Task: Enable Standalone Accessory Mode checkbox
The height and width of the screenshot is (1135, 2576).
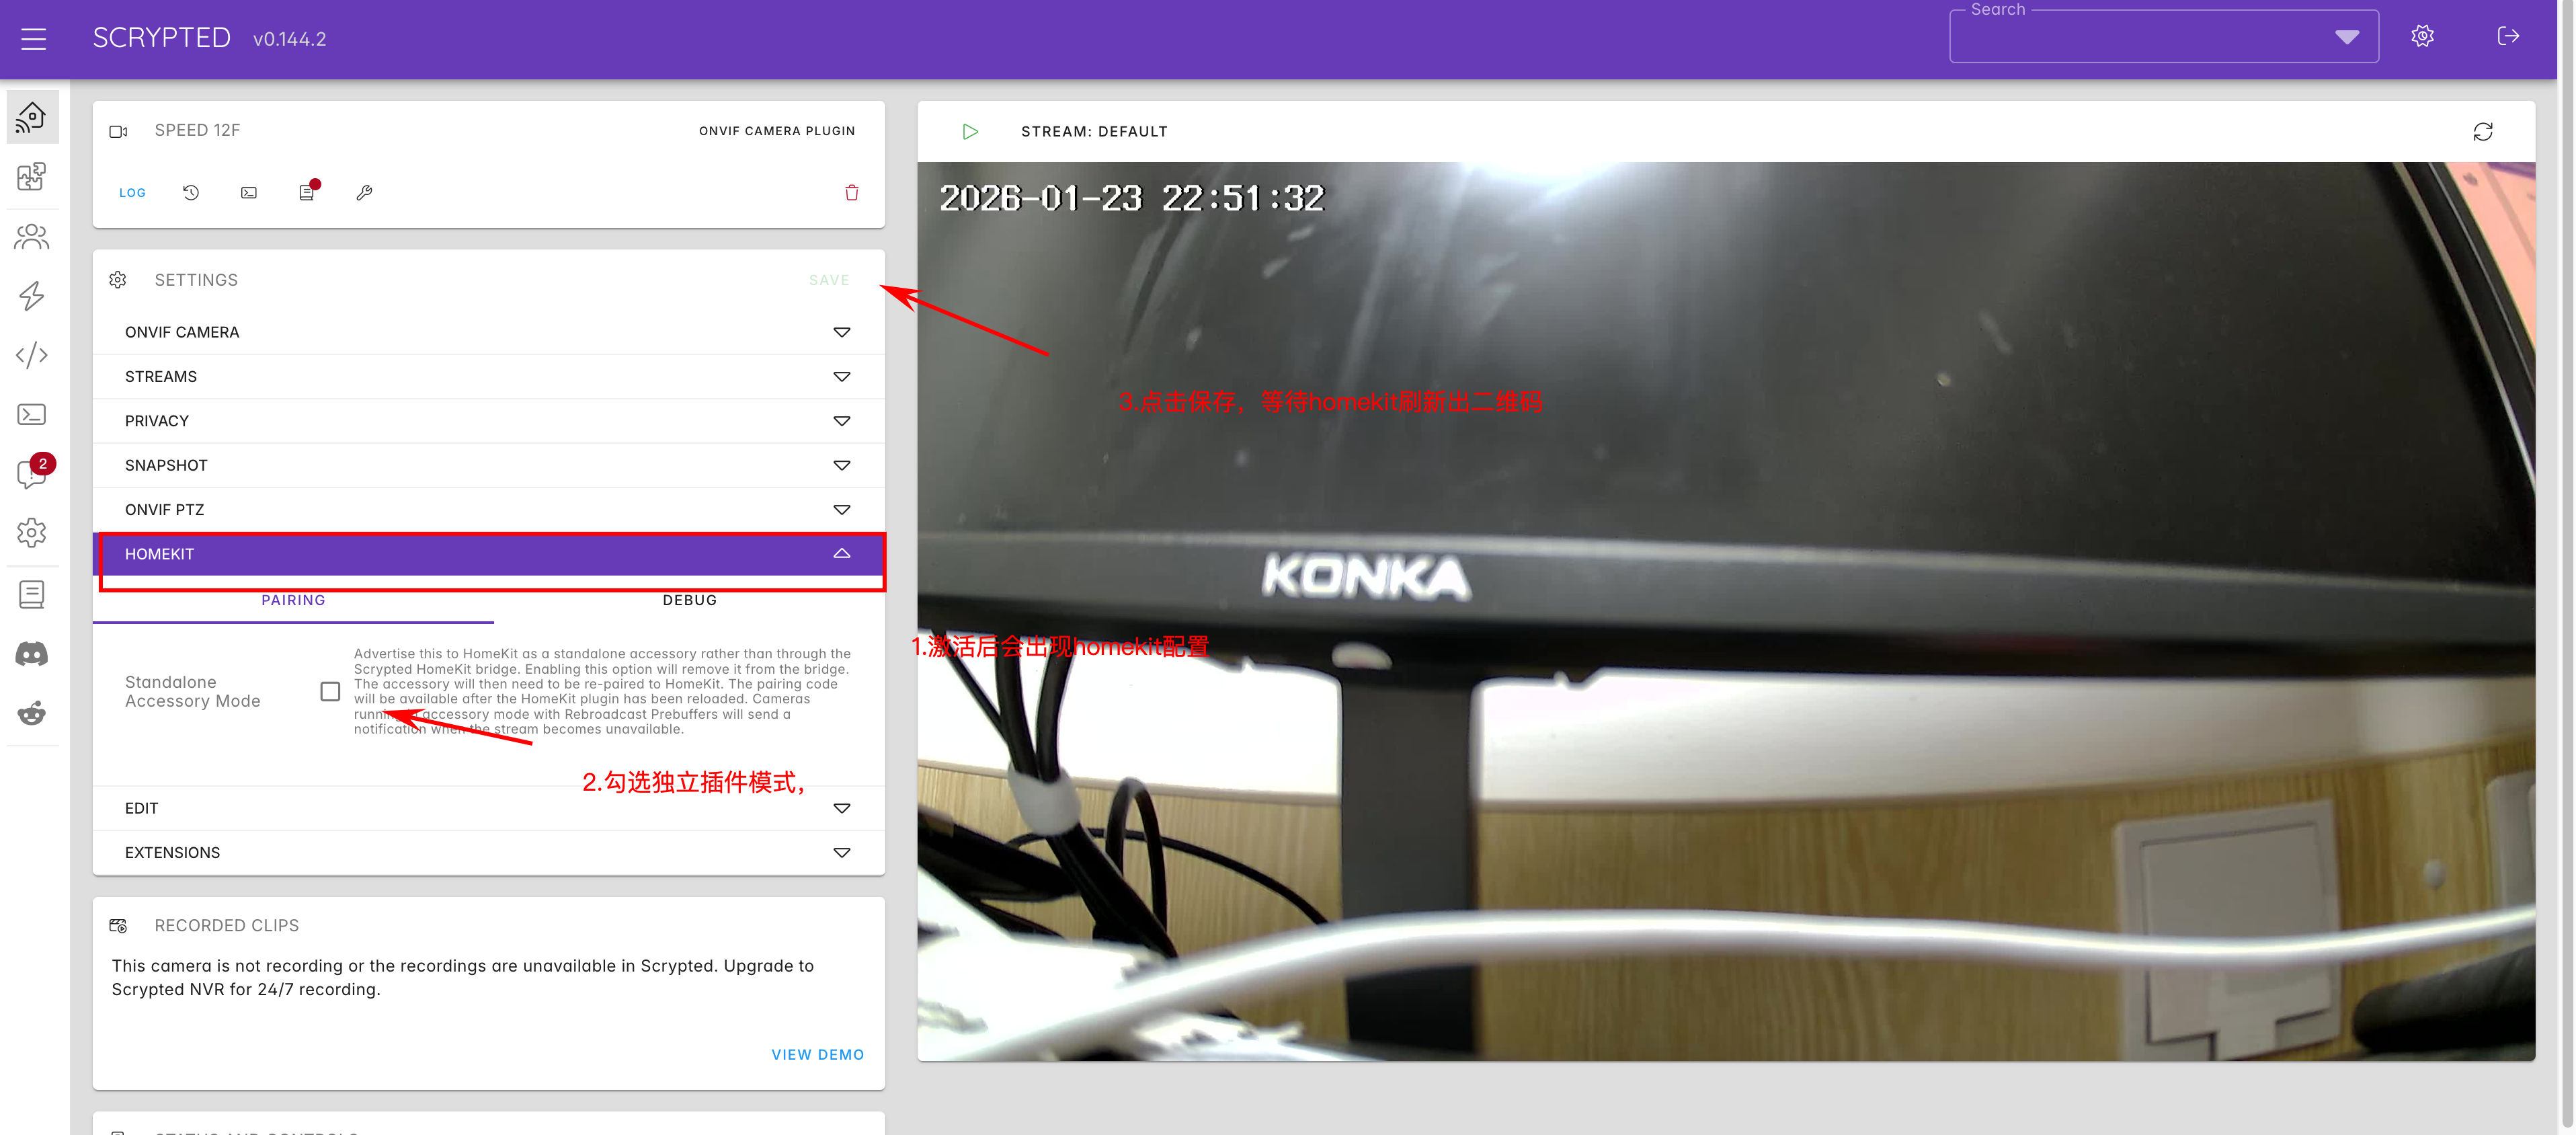Action: point(330,691)
